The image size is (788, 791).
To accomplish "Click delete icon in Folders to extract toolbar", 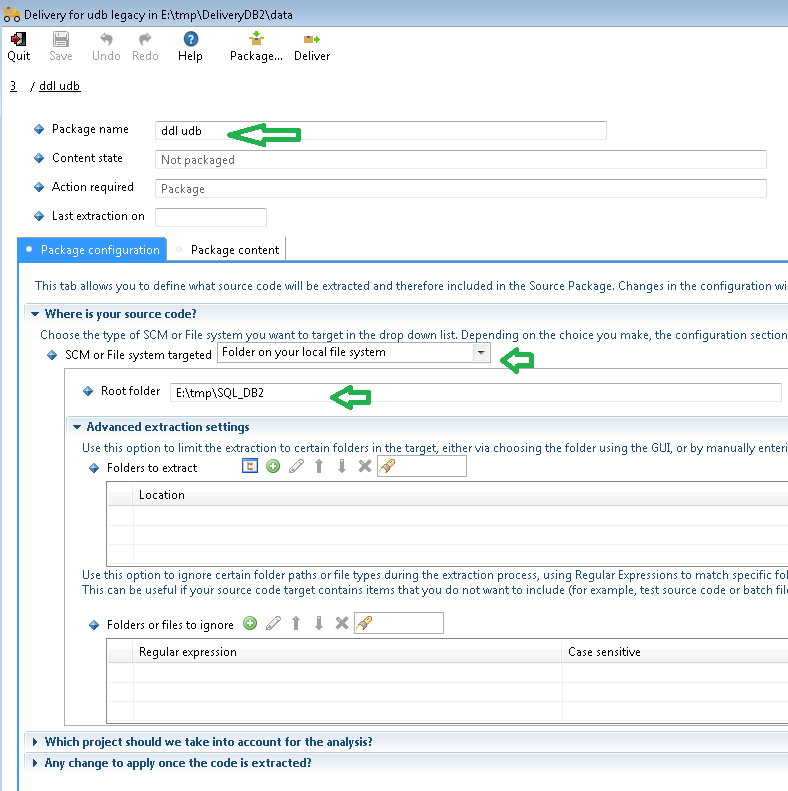I will point(364,467).
